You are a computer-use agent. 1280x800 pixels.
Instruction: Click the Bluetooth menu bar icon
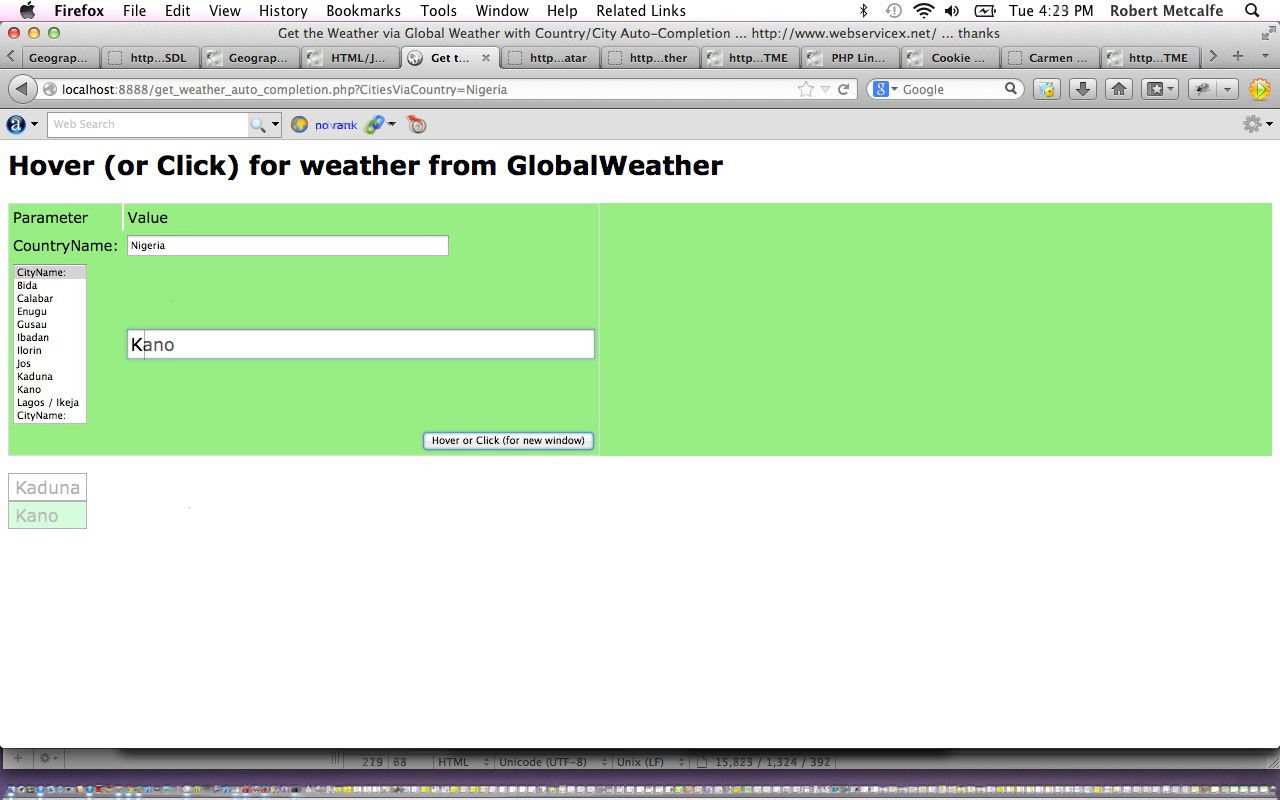click(864, 11)
